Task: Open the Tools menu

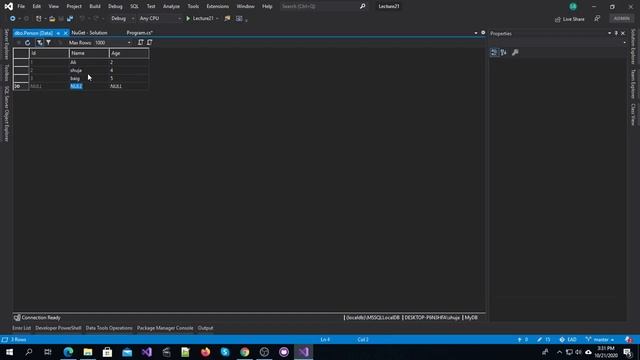Action: [x=193, y=6]
